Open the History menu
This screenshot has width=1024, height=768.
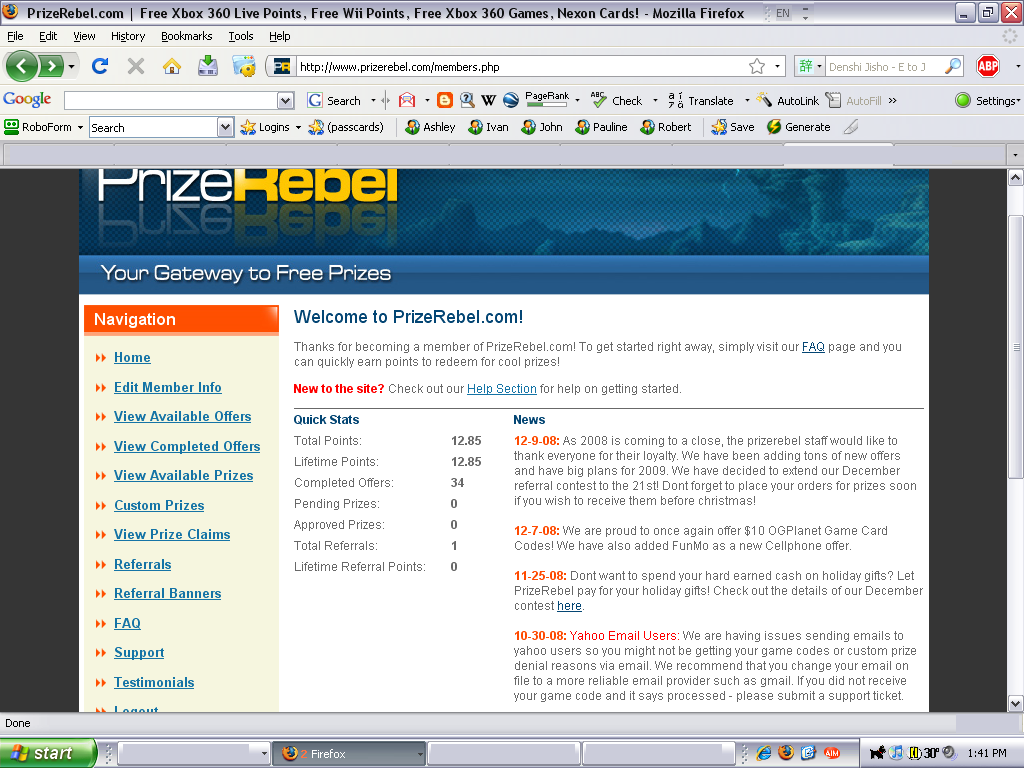pos(128,36)
